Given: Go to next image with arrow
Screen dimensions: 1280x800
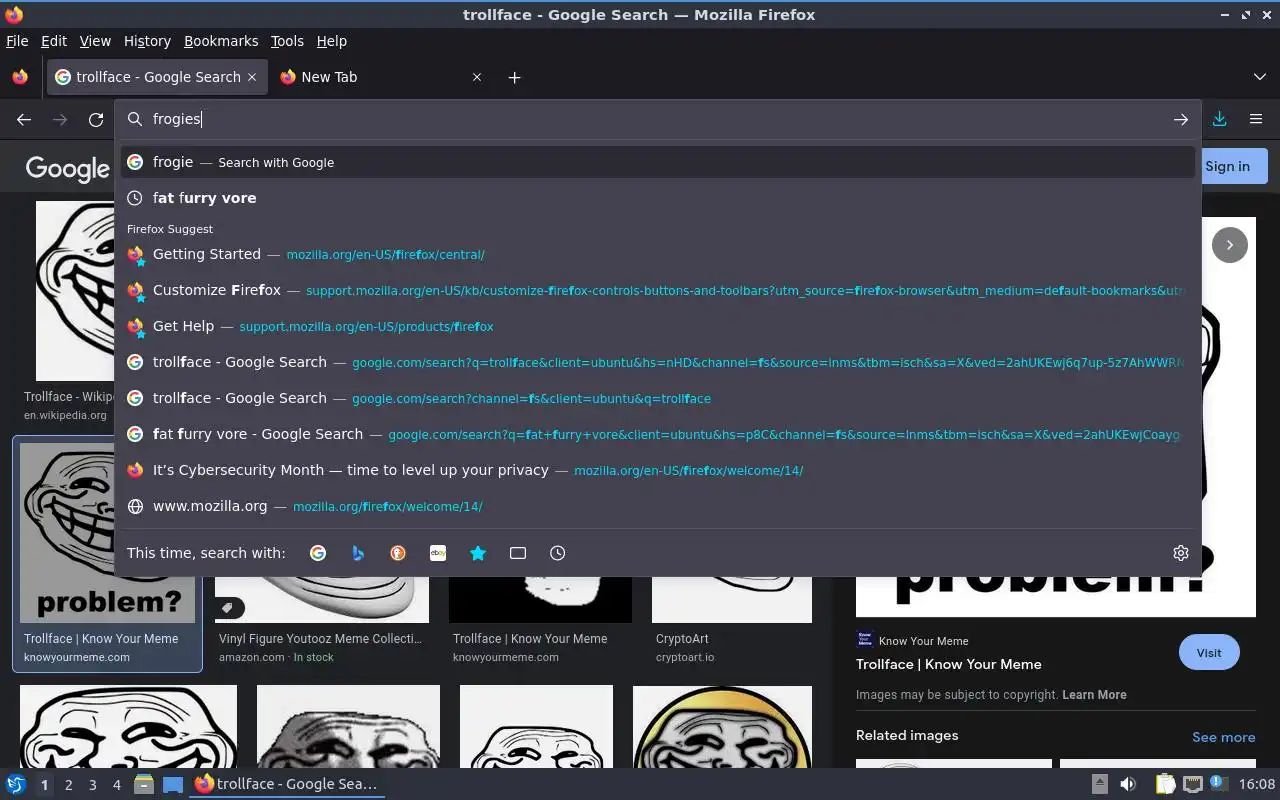Looking at the screenshot, I should 1230,245.
